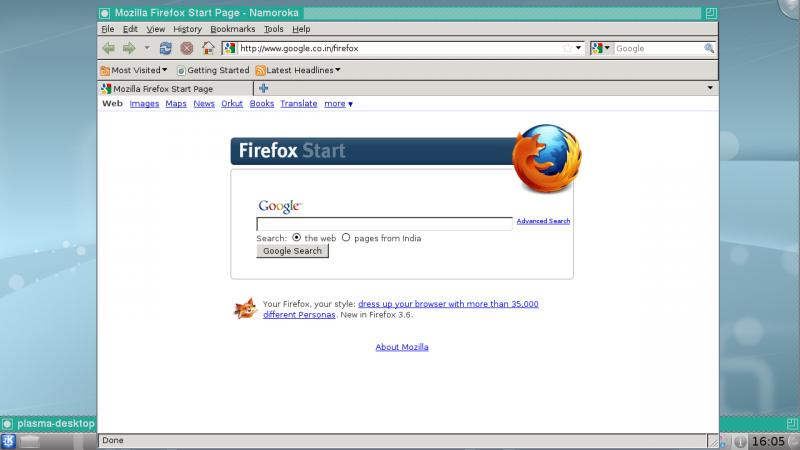Image resolution: width=800 pixels, height=450 pixels.
Task: Go to Home page icon
Action: click(208, 48)
